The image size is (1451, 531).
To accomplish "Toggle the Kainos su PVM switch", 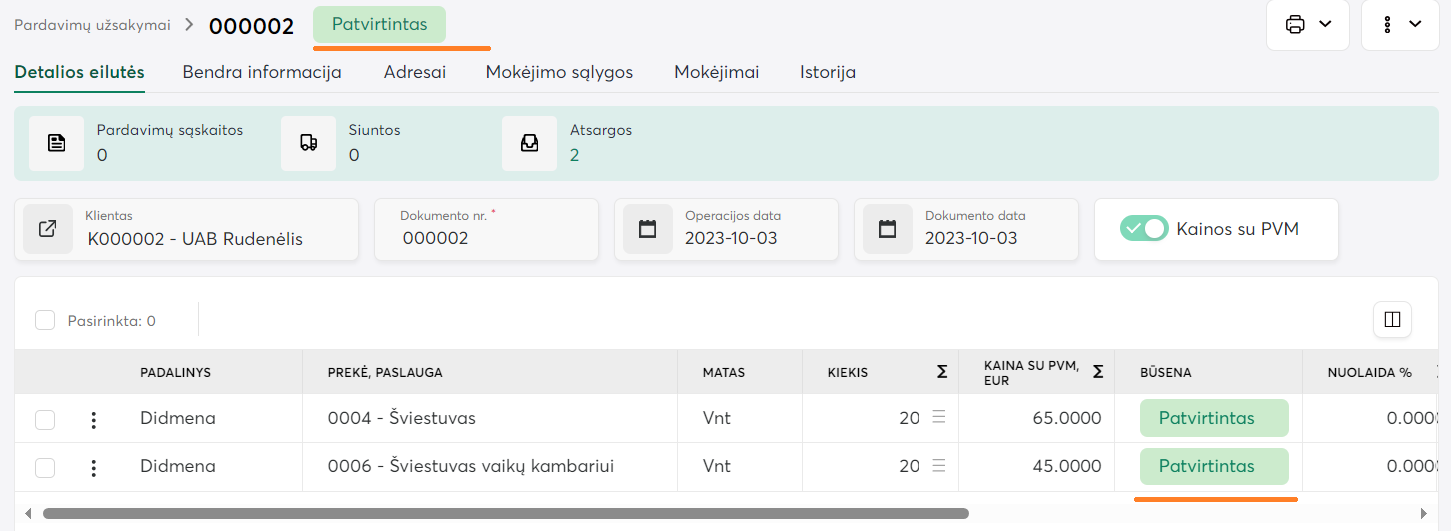I will click(x=1144, y=229).
